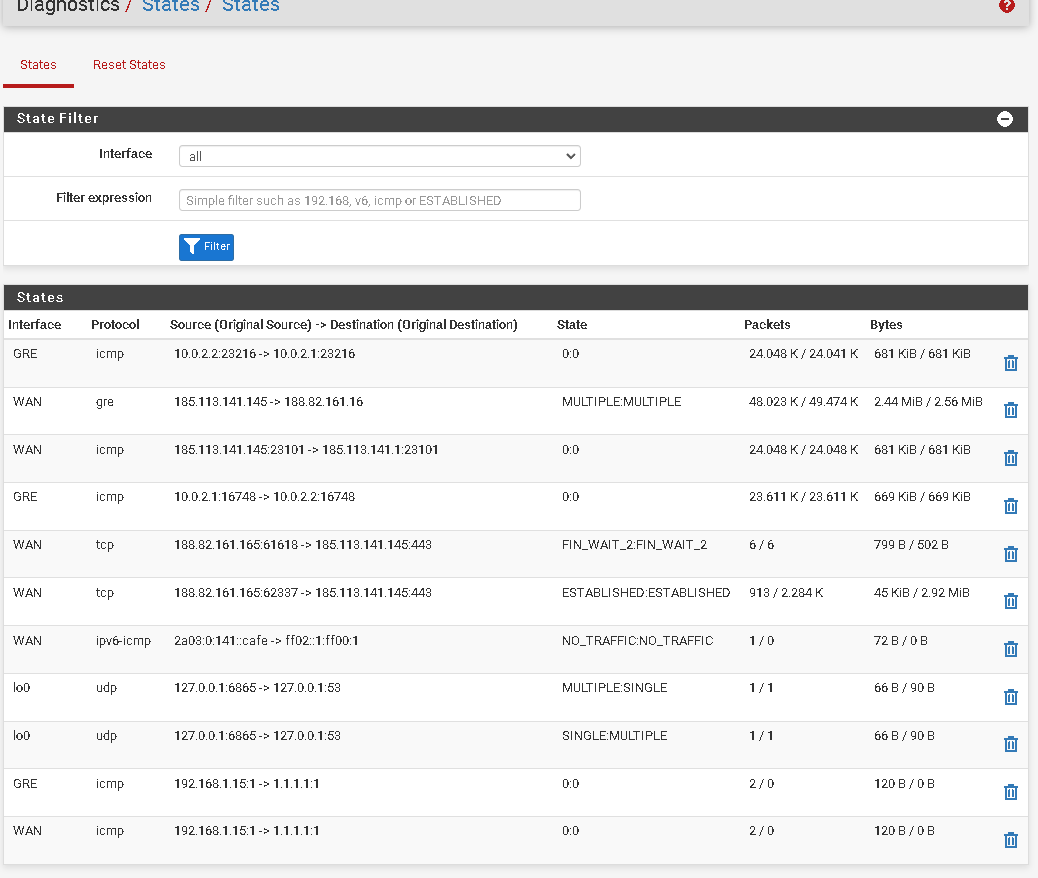
Task: Switch to the Reset States tab
Action: [129, 65]
